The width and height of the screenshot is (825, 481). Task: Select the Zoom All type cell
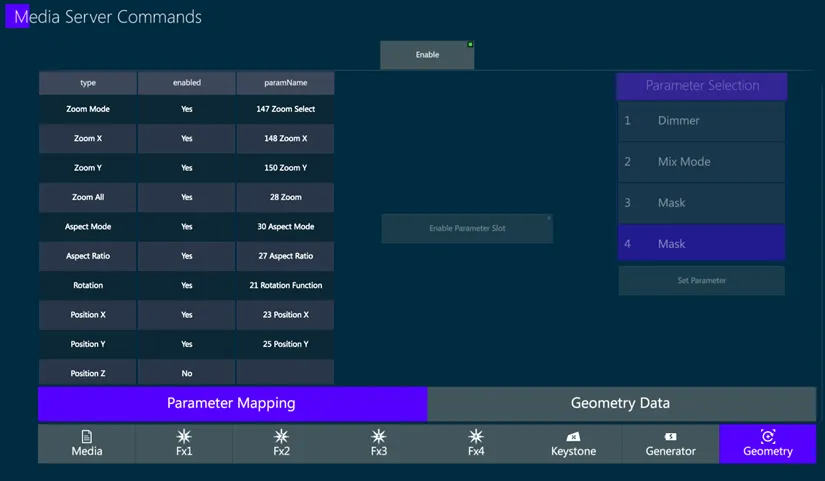click(x=88, y=197)
